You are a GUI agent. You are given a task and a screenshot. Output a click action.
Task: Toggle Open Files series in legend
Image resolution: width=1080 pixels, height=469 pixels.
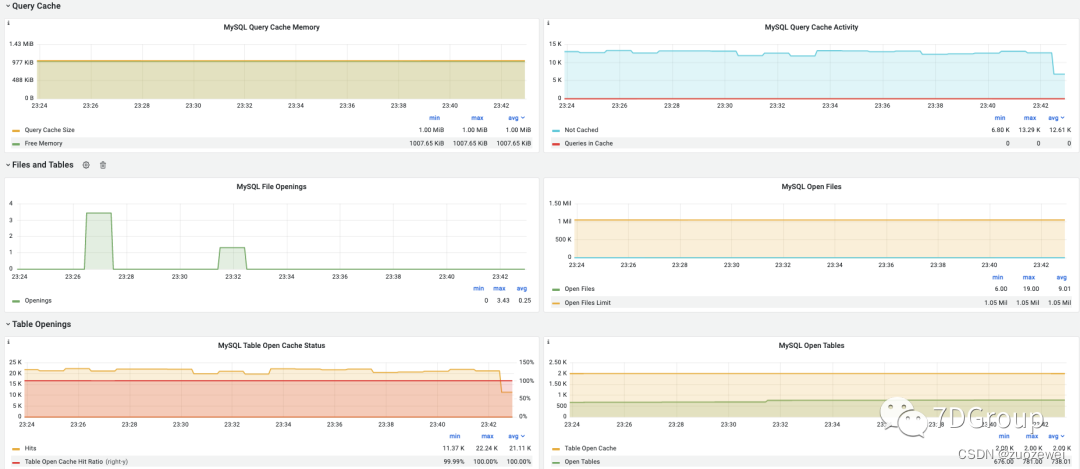click(x=579, y=289)
